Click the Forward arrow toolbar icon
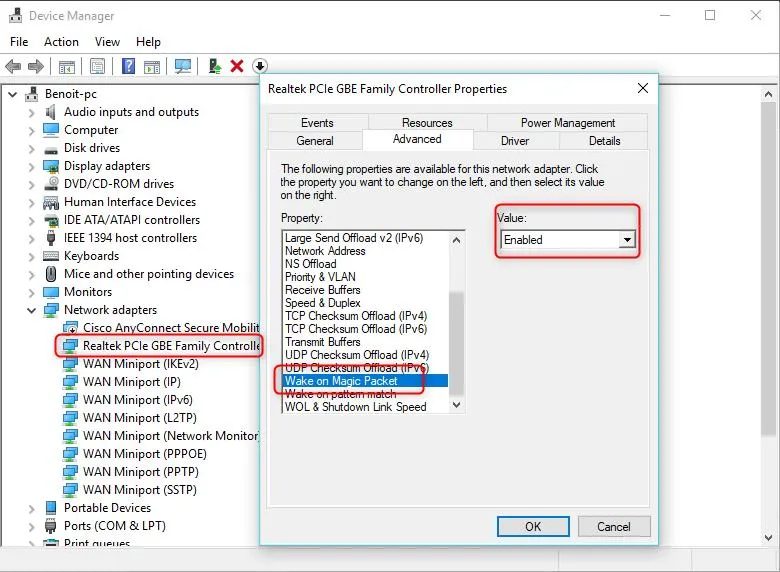 click(36, 66)
